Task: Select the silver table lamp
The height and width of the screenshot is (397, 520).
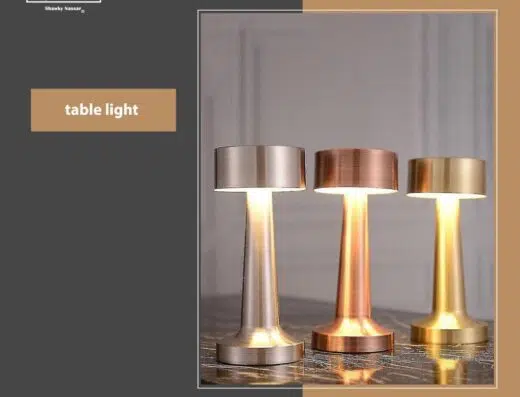Action: click(x=260, y=255)
